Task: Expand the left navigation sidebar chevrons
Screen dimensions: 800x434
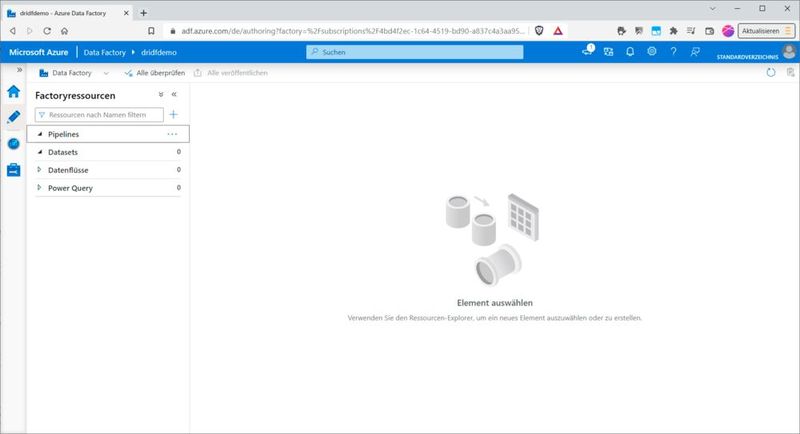Action: pos(19,70)
